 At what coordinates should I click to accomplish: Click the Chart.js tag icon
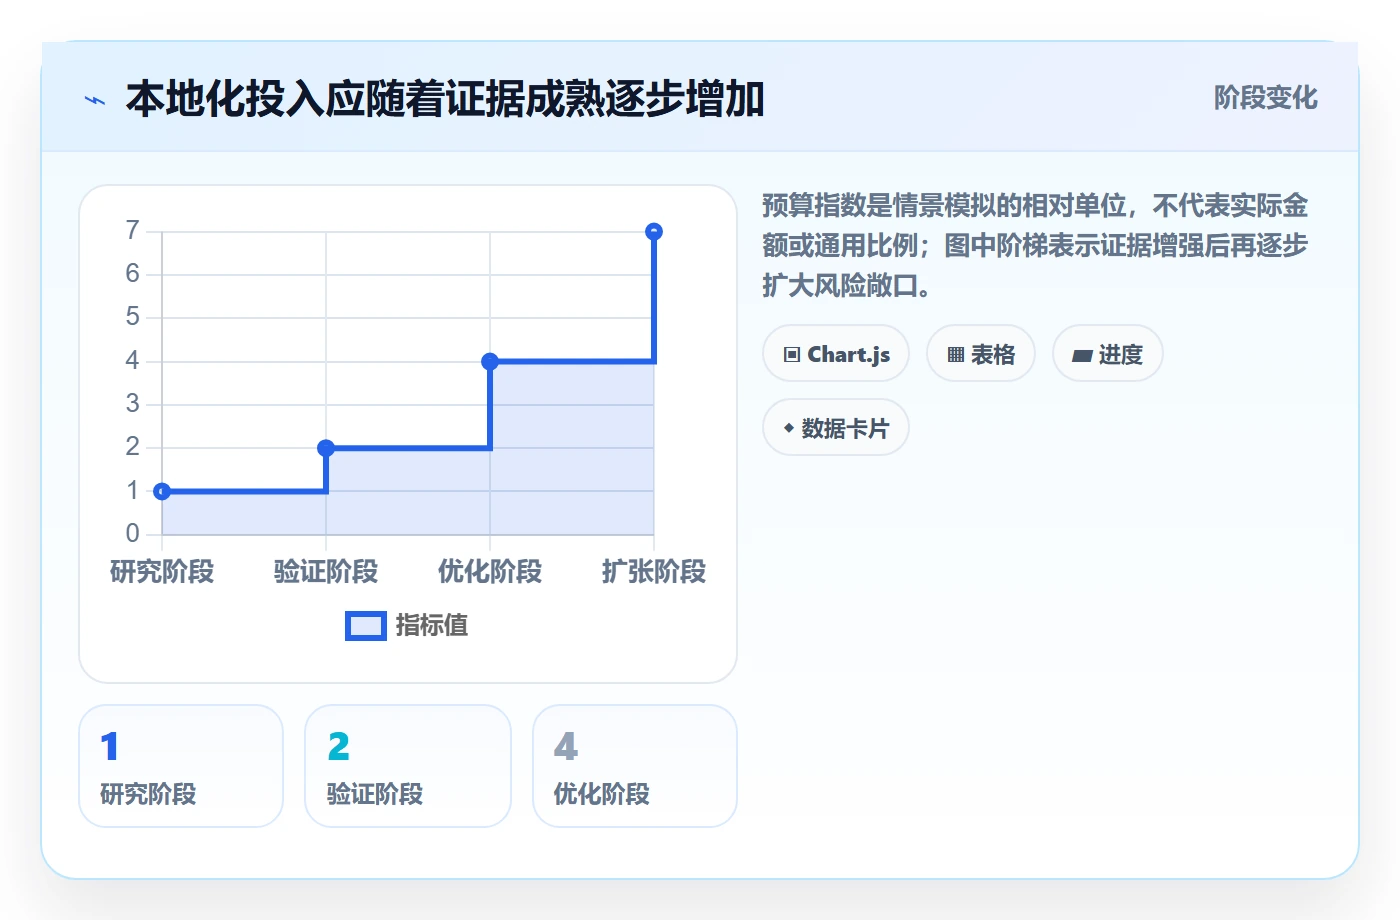[792, 354]
